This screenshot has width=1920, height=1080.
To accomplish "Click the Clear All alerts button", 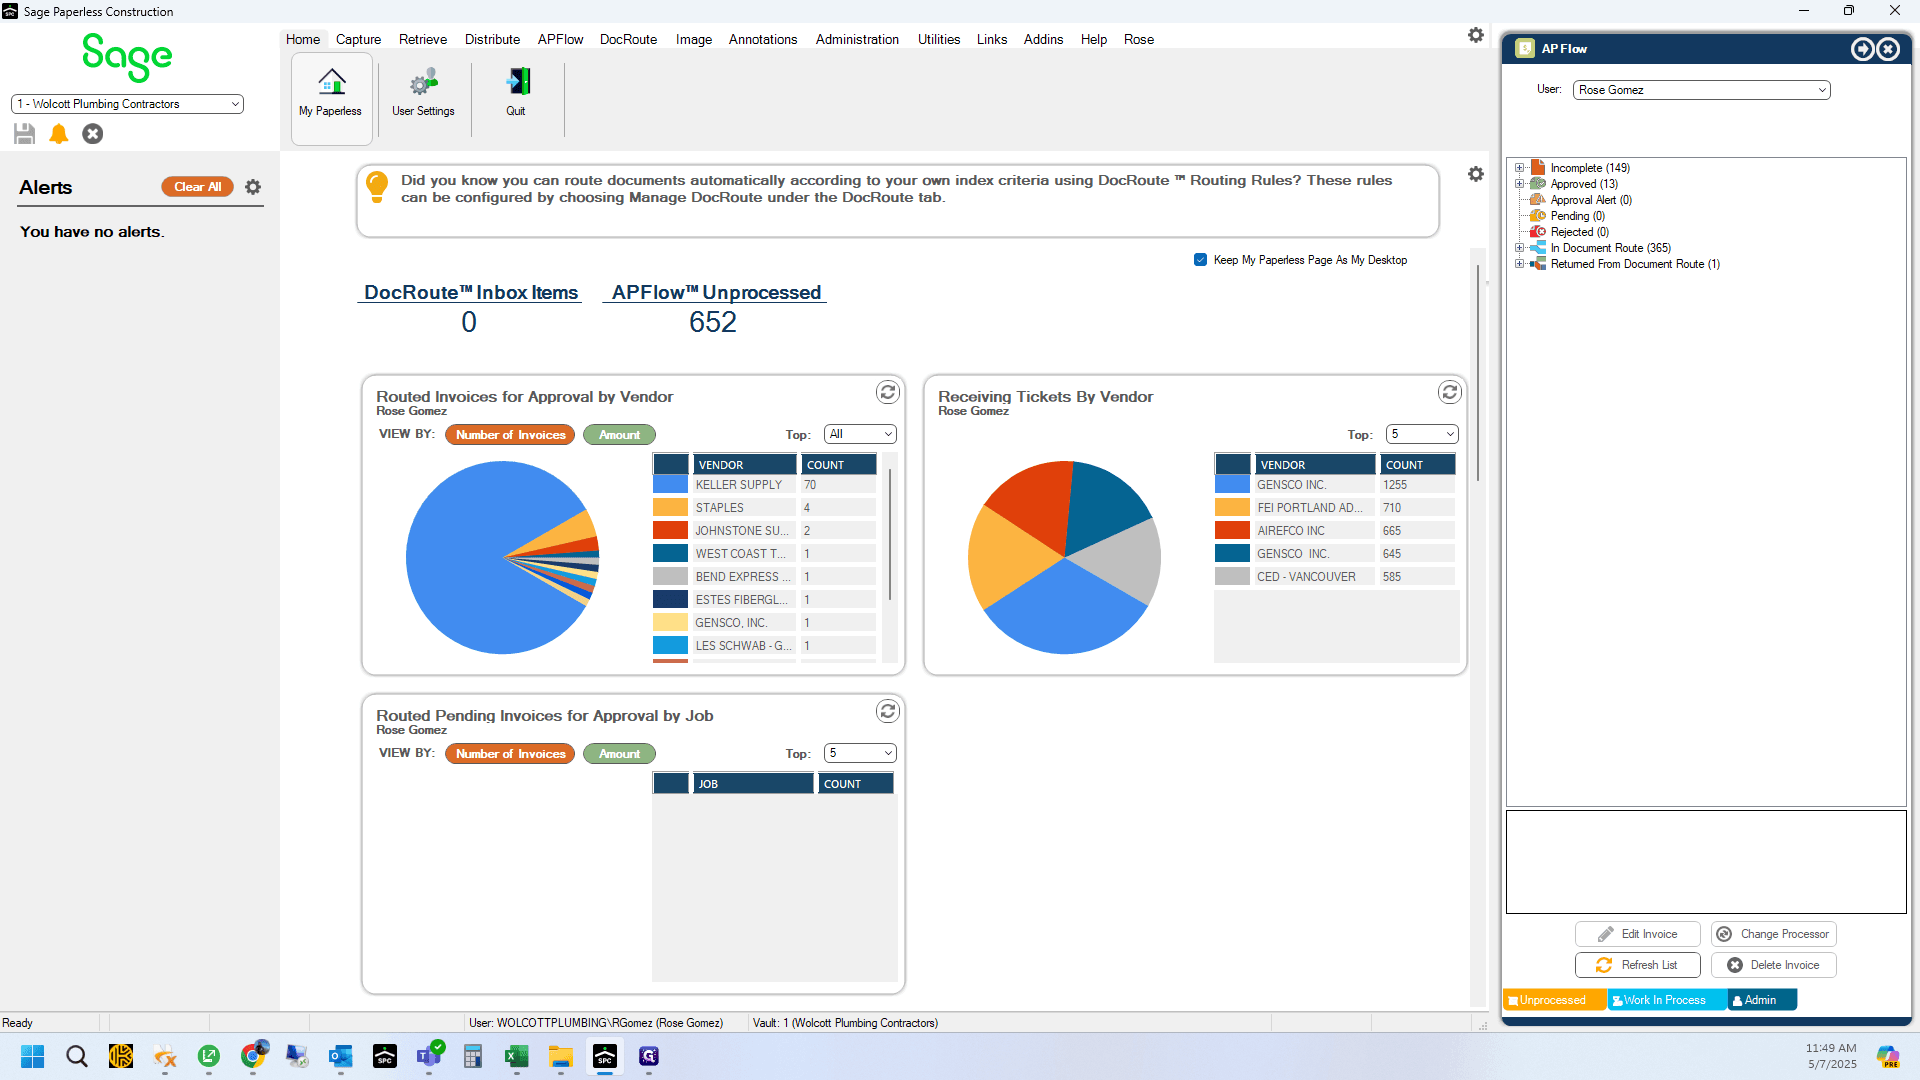I will (x=197, y=187).
